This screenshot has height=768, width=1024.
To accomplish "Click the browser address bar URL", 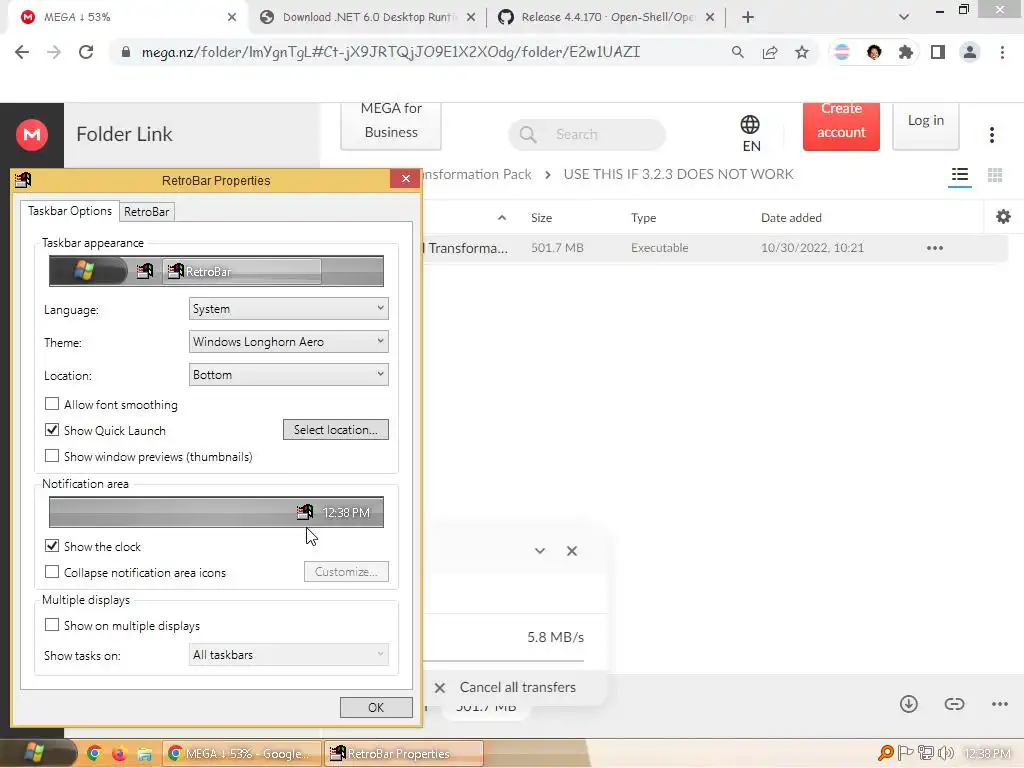I will [x=391, y=52].
